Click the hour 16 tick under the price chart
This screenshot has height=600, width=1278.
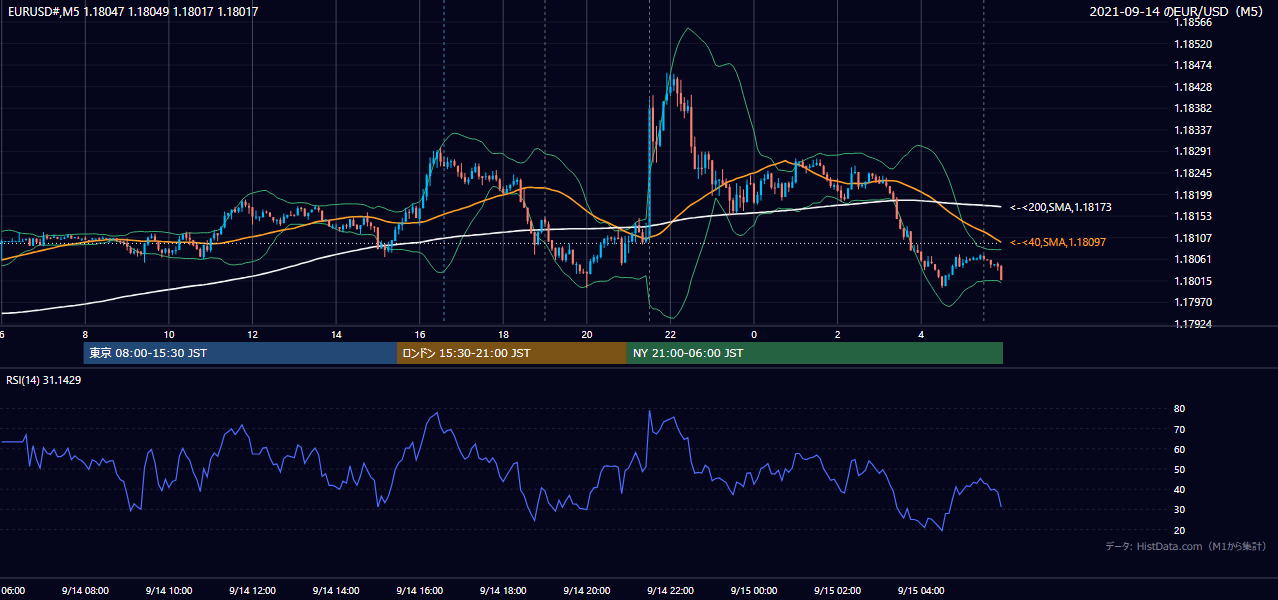[419, 335]
